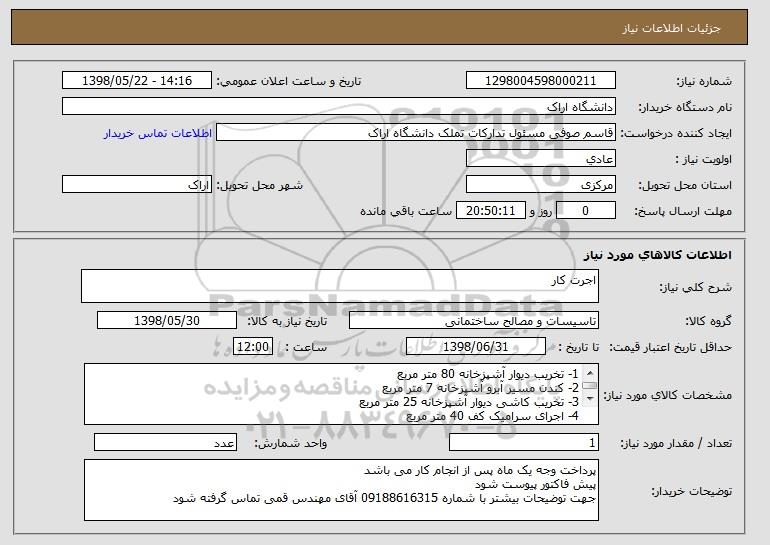Click the phone number line 09188616315
This screenshot has width=770, height=545.
tap(385, 498)
